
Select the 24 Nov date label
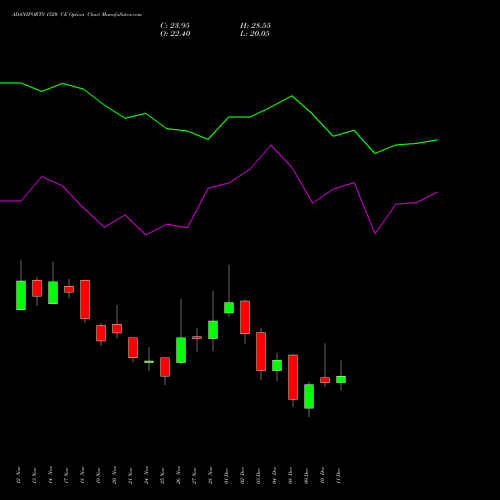pos(146,475)
